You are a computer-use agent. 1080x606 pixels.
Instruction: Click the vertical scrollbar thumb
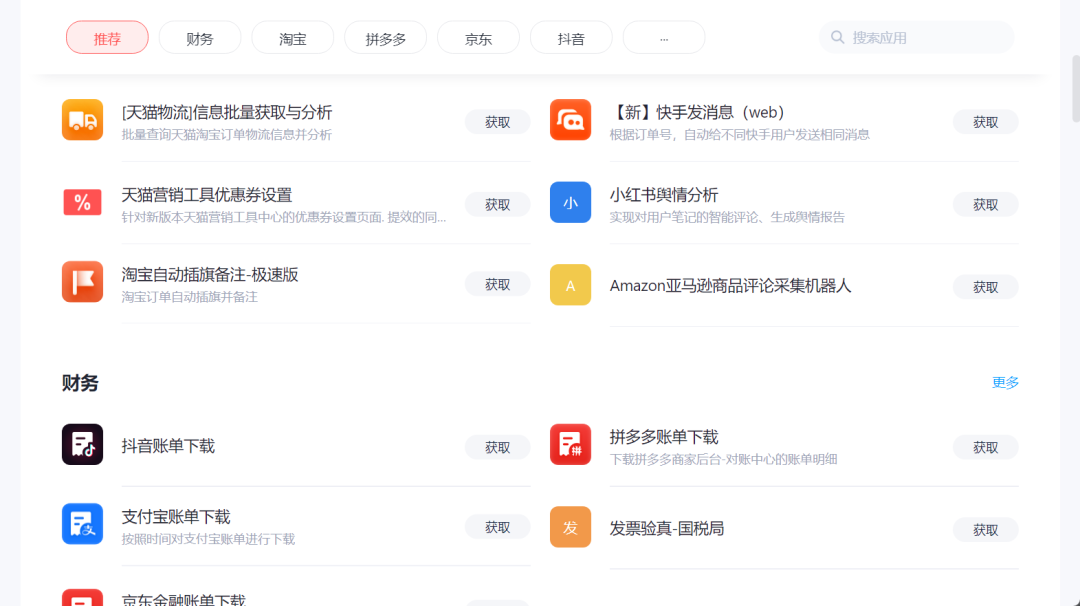pyautogui.click(x=1076, y=89)
